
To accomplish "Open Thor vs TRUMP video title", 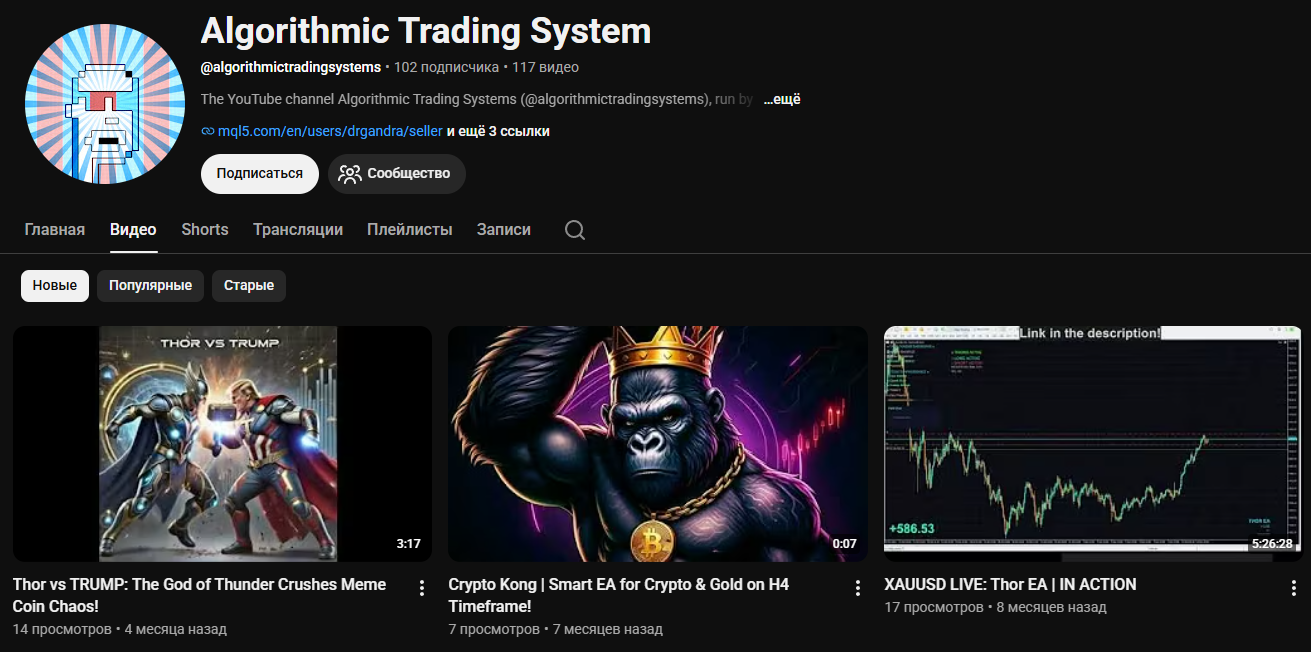I will (199, 595).
